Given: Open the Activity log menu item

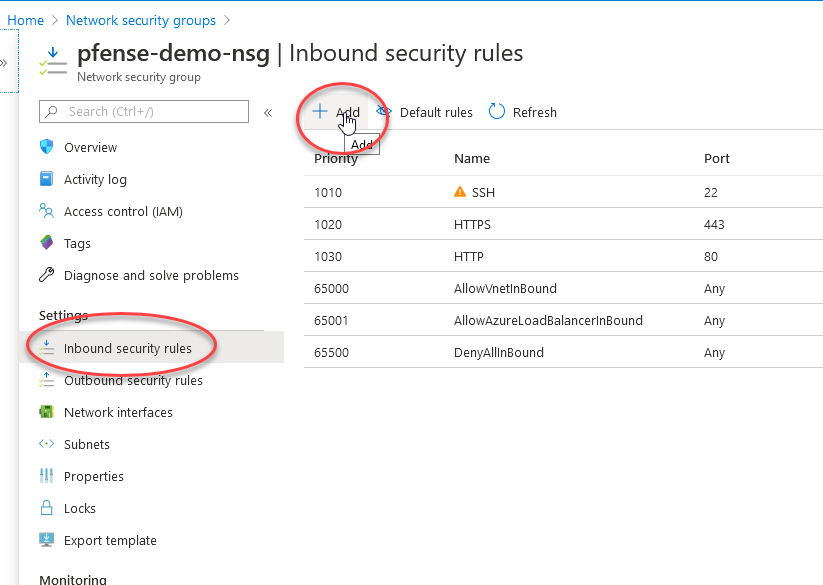Looking at the screenshot, I should [x=95, y=179].
